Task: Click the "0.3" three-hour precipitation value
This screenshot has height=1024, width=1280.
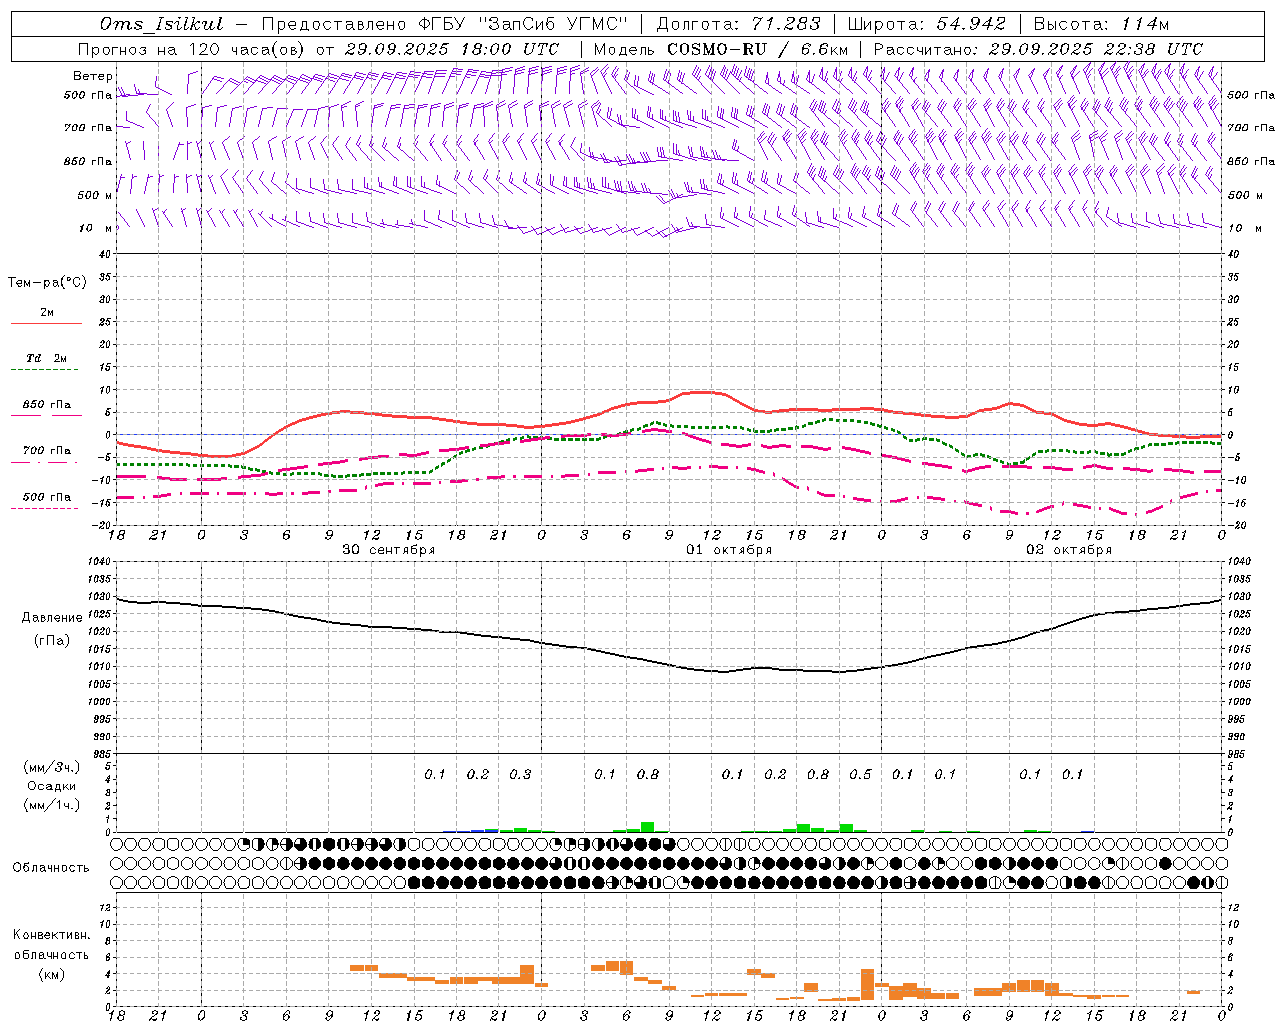Action: (520, 774)
